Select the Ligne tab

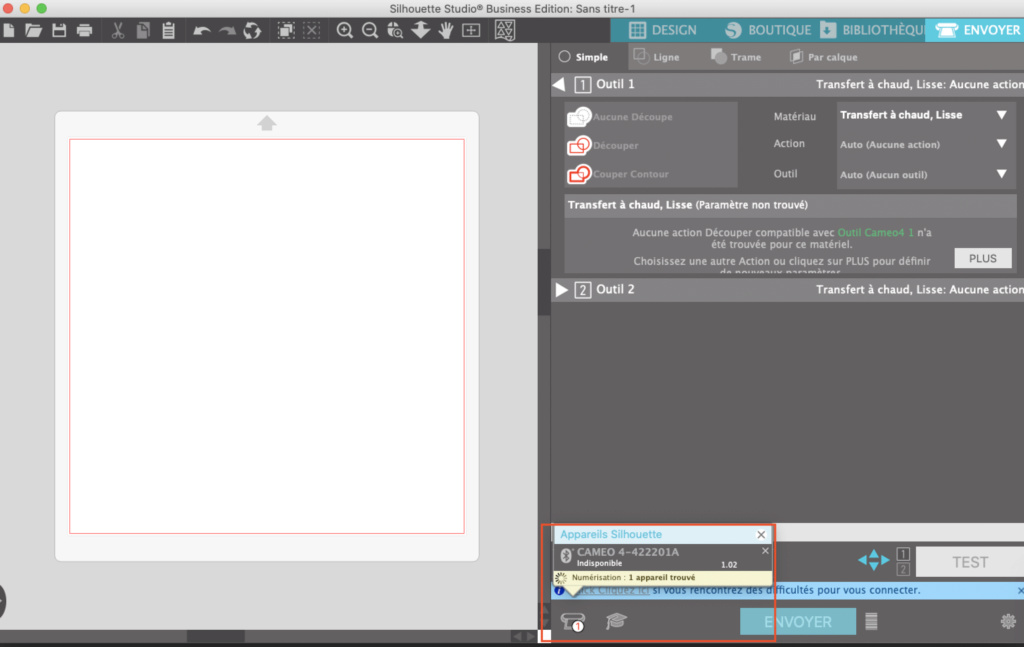(657, 57)
